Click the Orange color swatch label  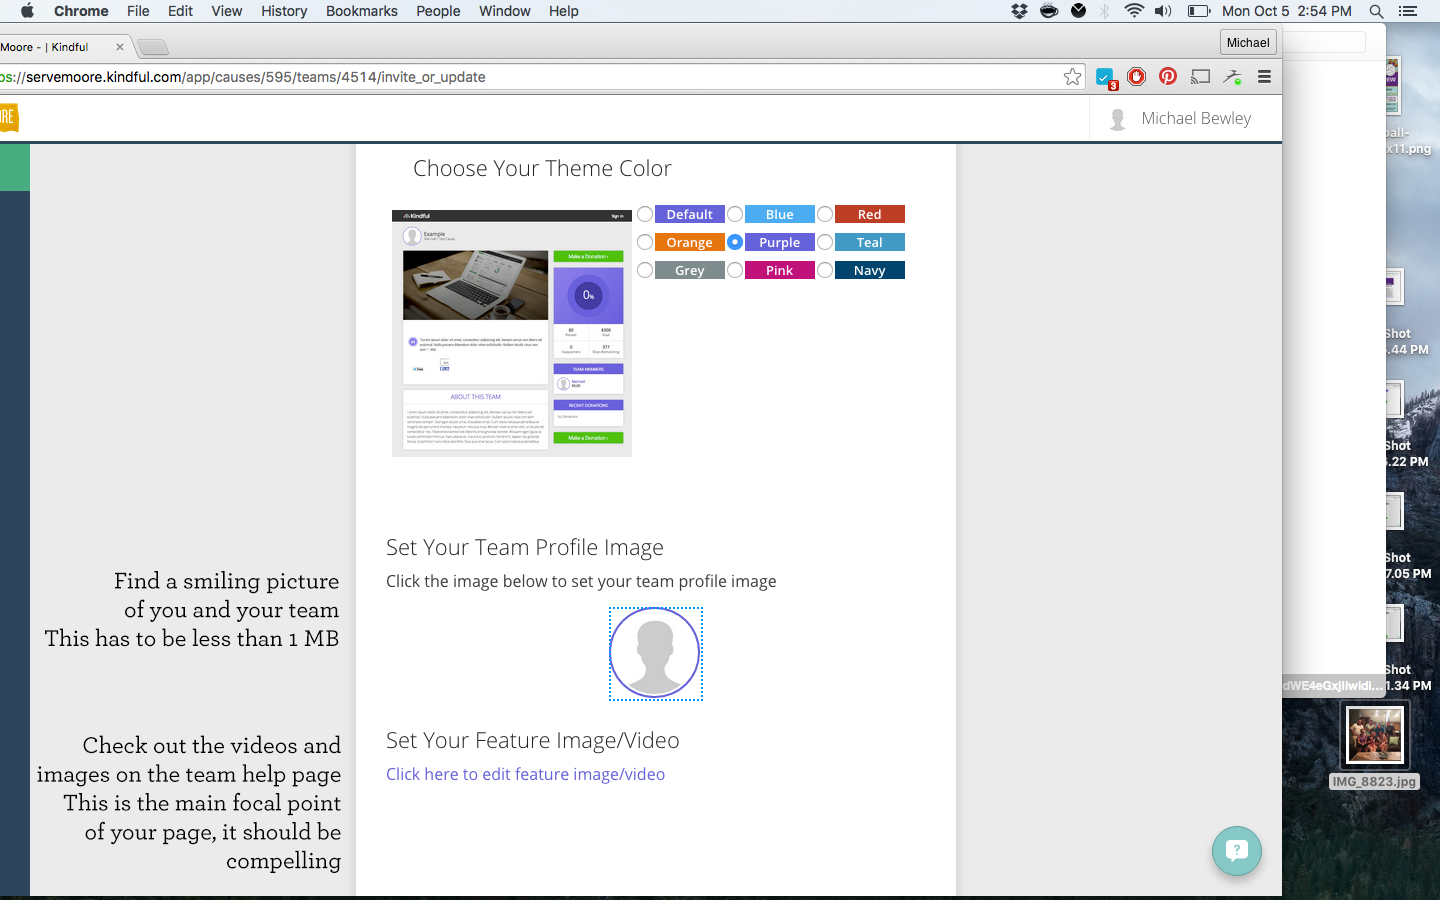690,242
